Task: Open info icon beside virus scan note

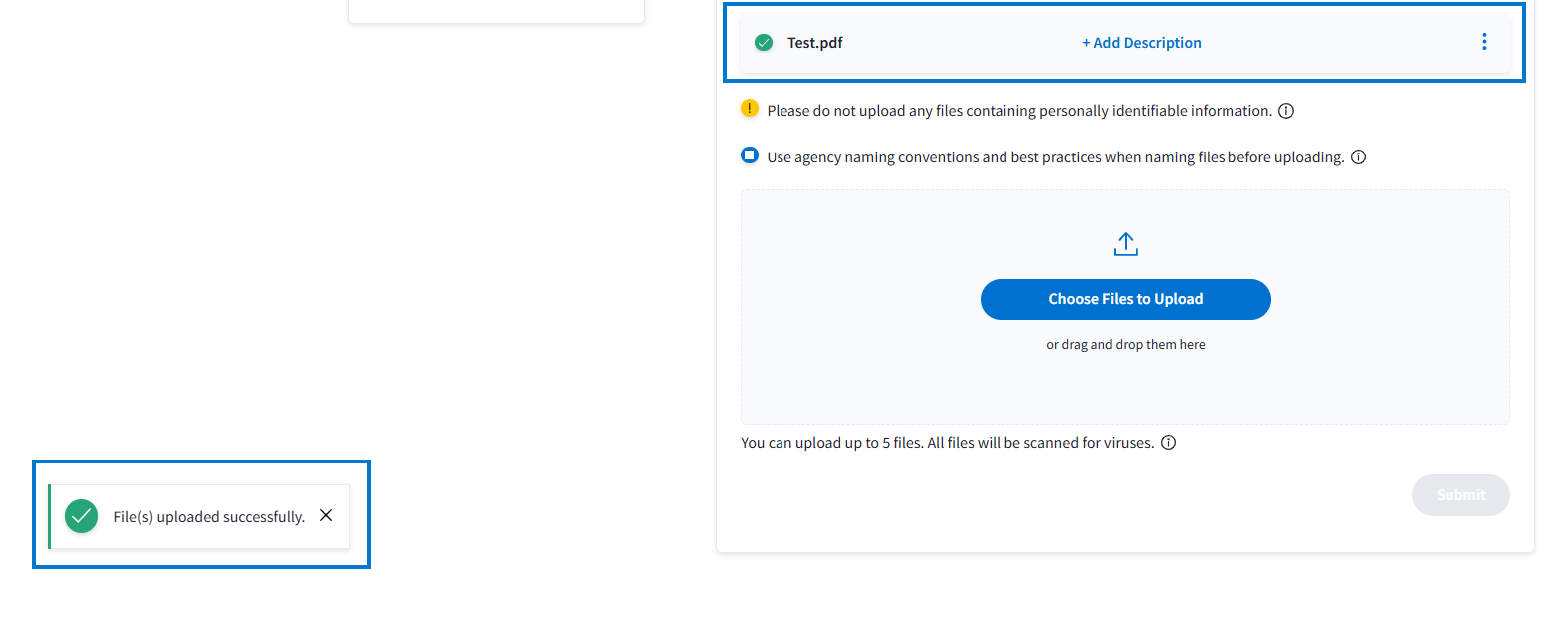Action: 1168,443
